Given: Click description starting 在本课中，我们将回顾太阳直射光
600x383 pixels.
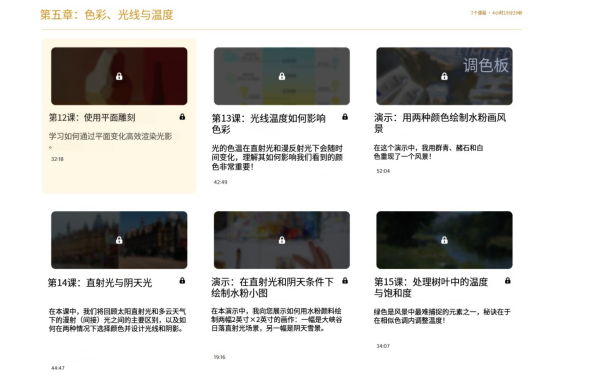Looking at the screenshot, I should click(x=117, y=320).
